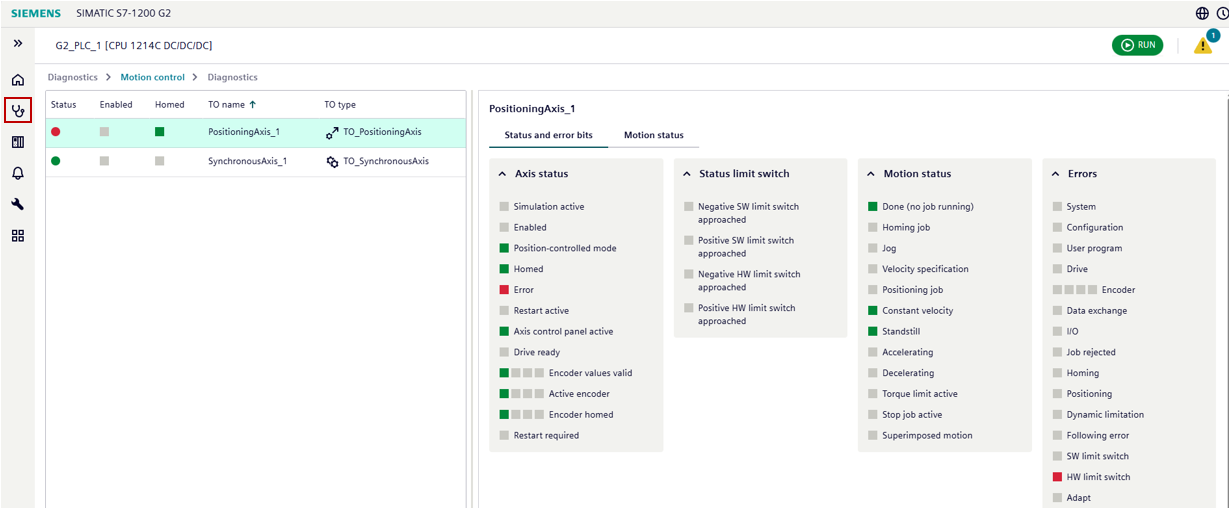1230x508 pixels.
Task: Select the SynchronousAxis_1 table row
Action: coord(247,161)
